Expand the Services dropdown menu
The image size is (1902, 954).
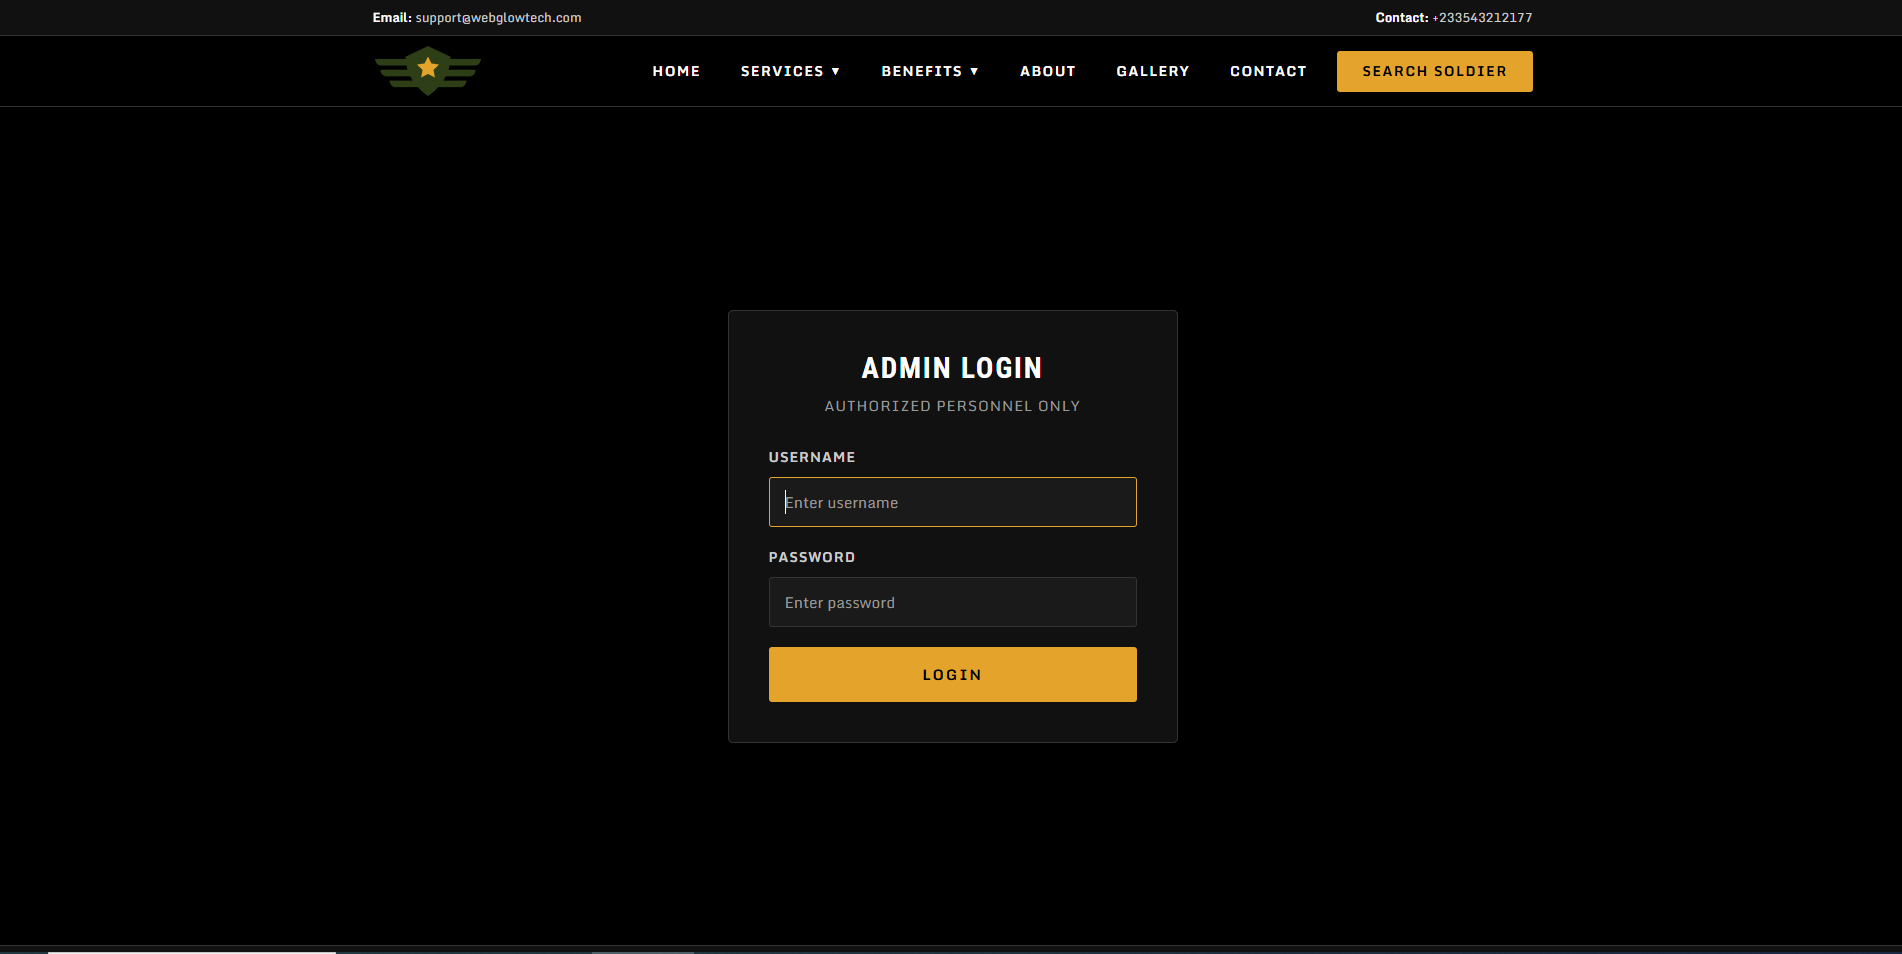tap(790, 71)
